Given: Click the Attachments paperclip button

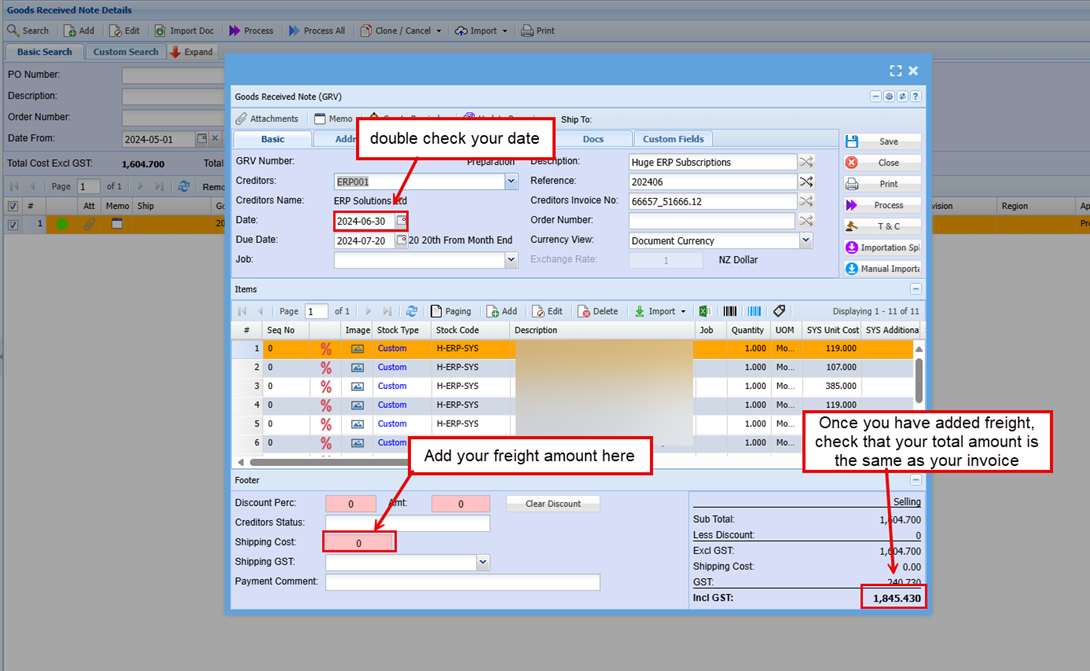Looking at the screenshot, I should [267, 119].
